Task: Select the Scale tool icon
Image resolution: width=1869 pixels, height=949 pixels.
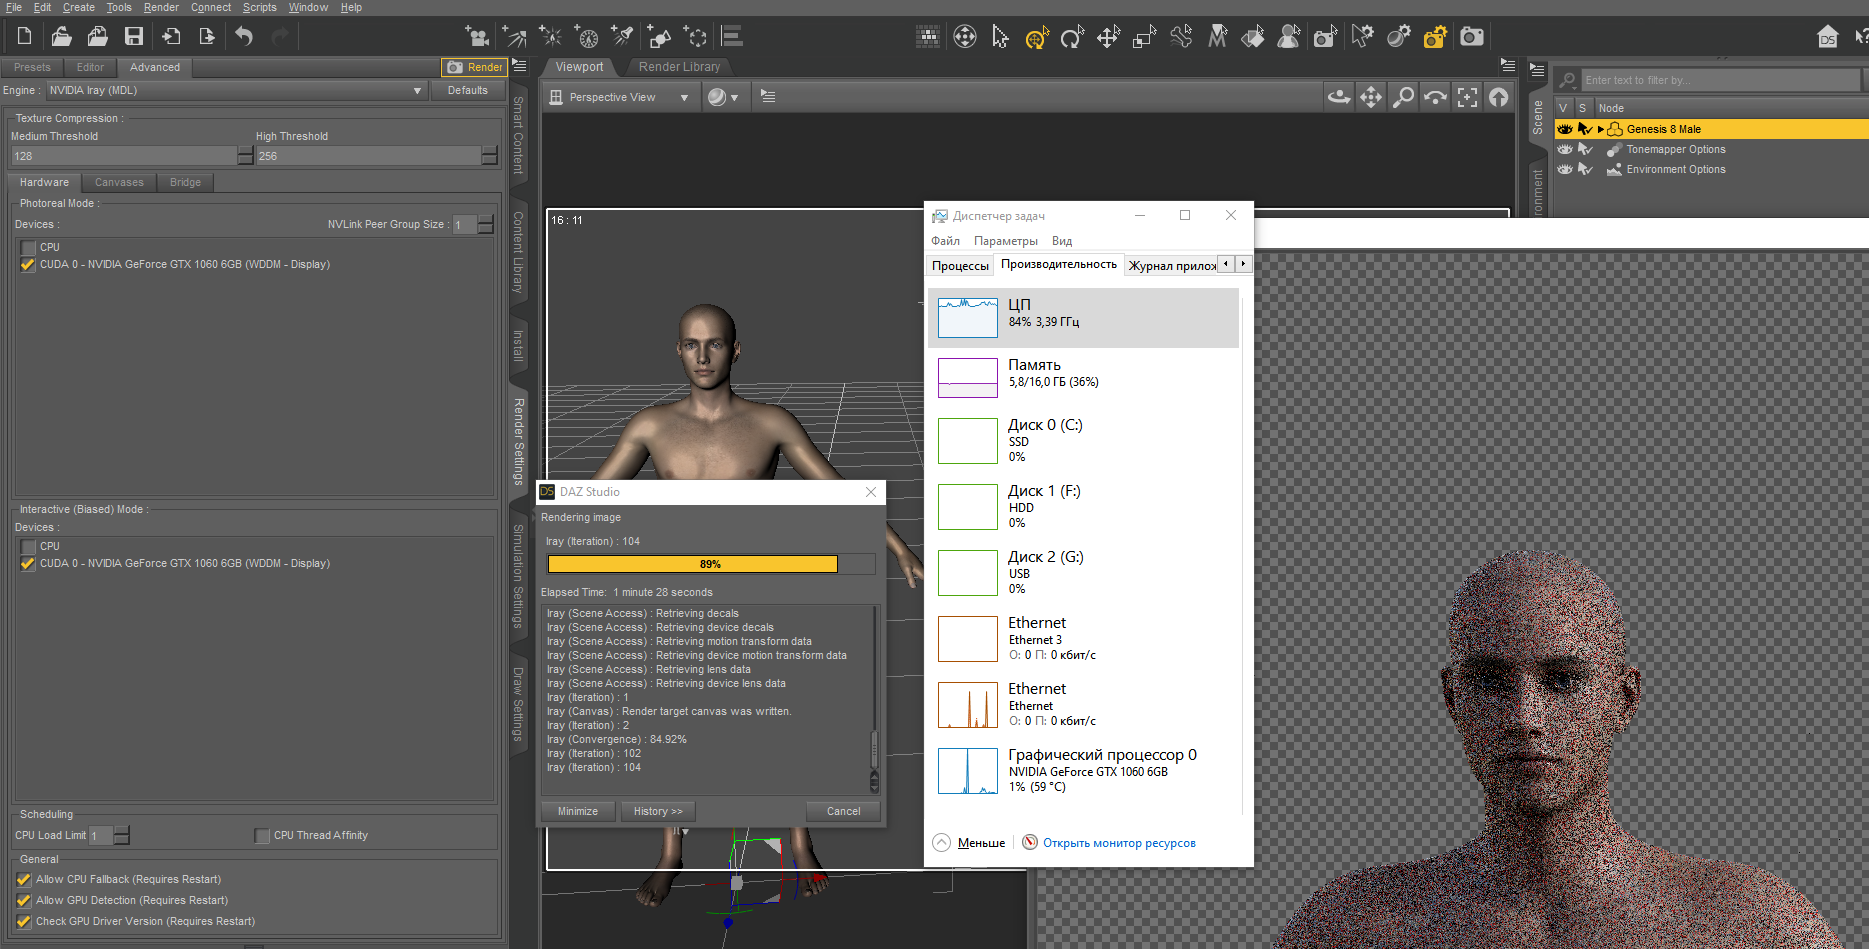Action: [x=1144, y=38]
